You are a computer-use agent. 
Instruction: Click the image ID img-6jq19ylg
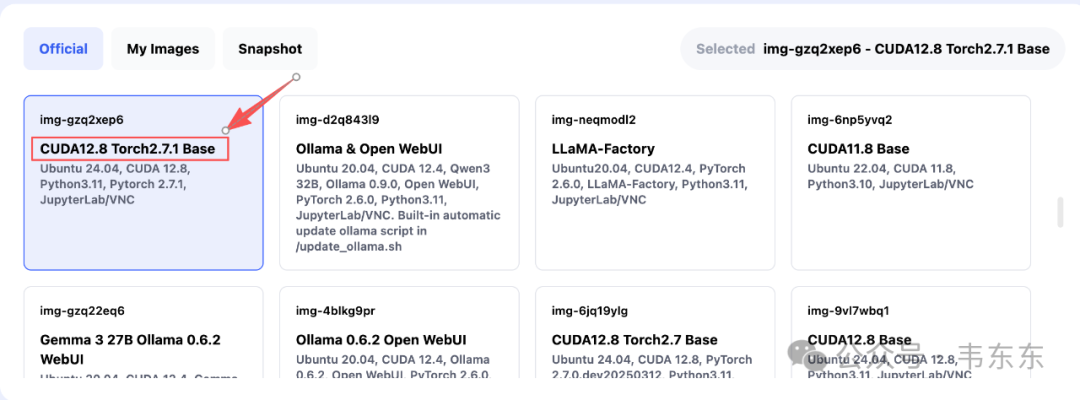590,310
